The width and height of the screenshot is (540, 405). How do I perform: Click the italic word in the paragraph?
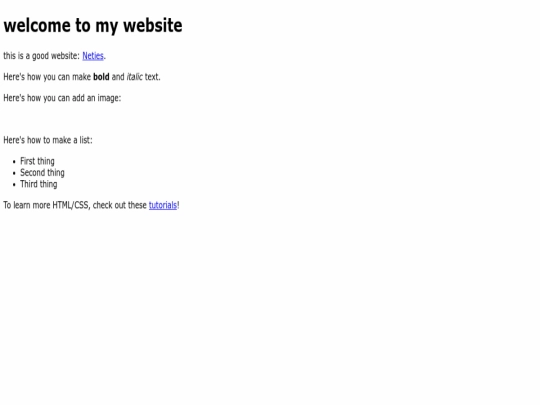134,77
